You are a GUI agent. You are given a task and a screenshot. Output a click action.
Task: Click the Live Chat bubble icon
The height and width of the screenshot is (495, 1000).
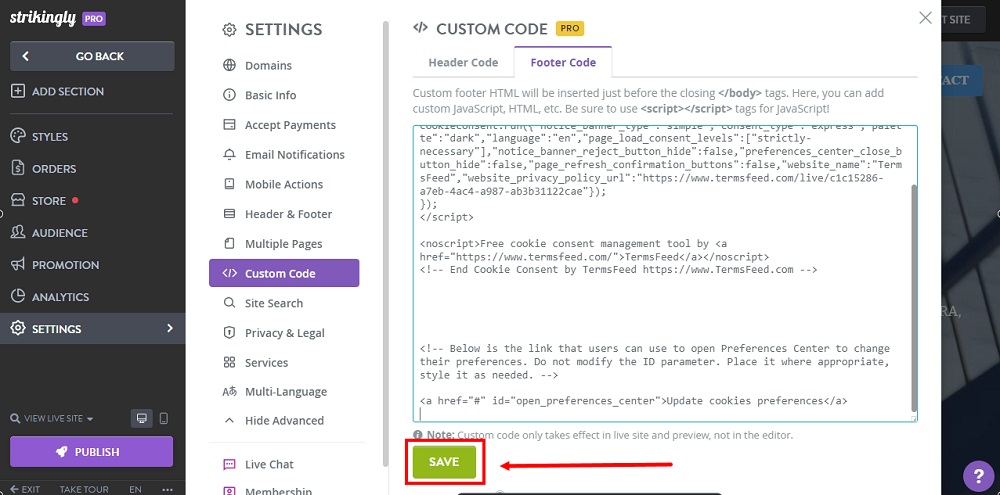coord(229,464)
